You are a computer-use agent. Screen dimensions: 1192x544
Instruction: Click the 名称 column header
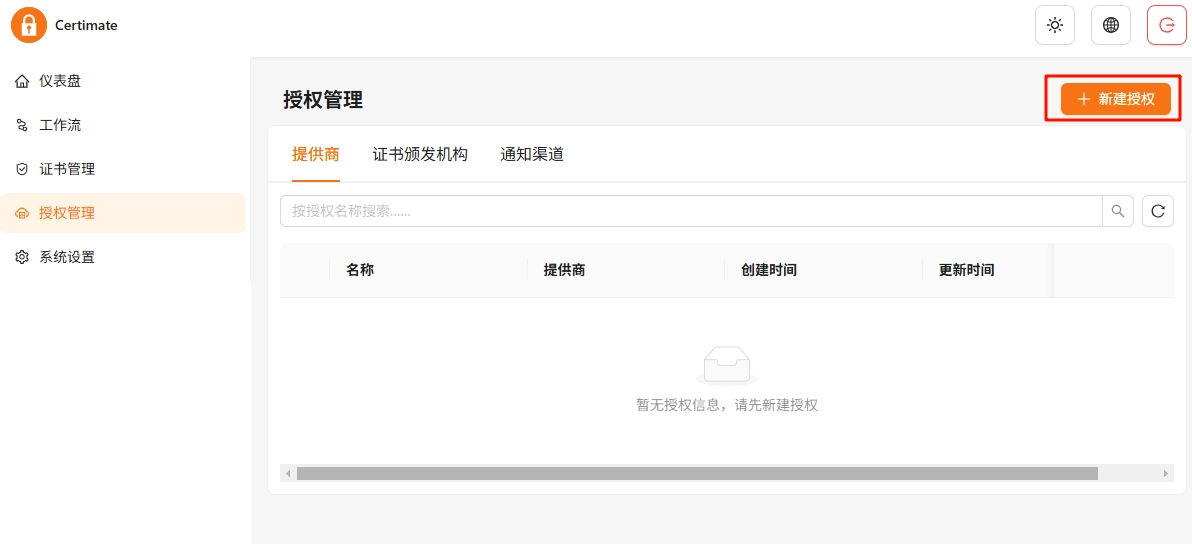[360, 270]
